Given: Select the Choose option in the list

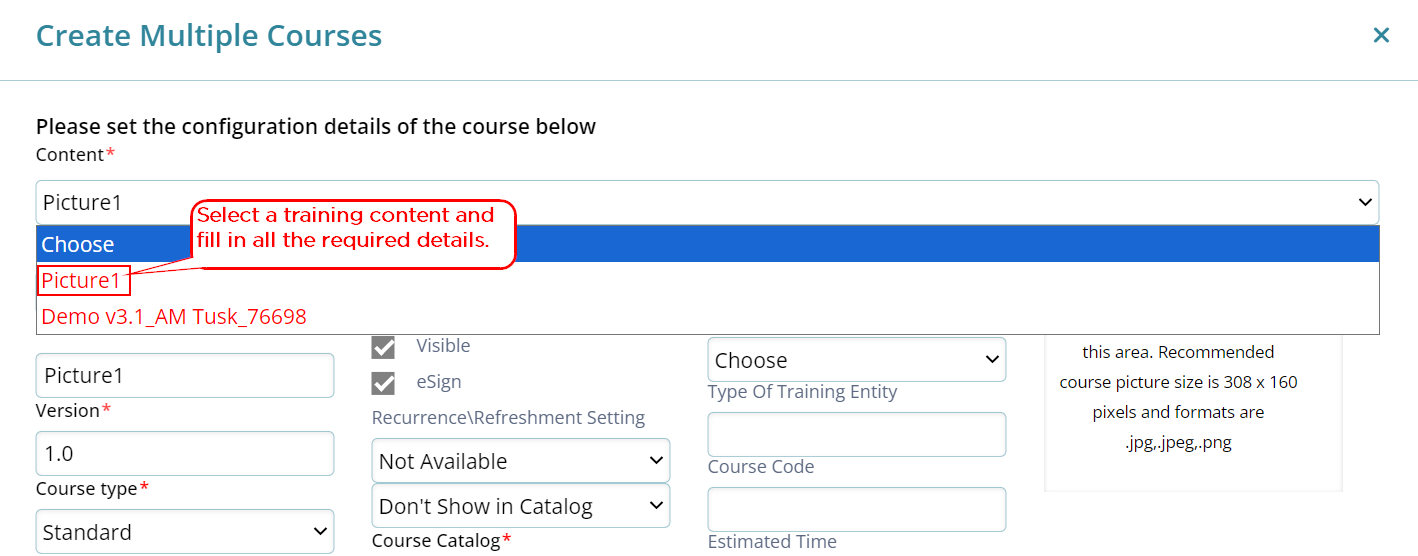Looking at the screenshot, I should point(708,244).
